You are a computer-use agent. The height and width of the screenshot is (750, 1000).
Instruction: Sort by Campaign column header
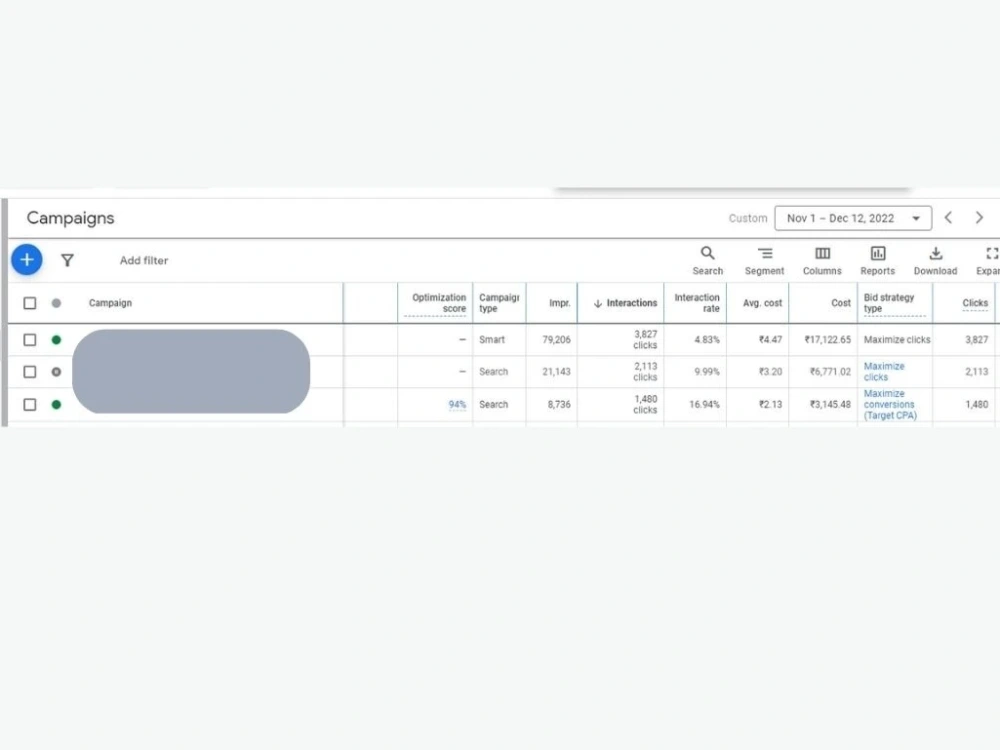[110, 303]
